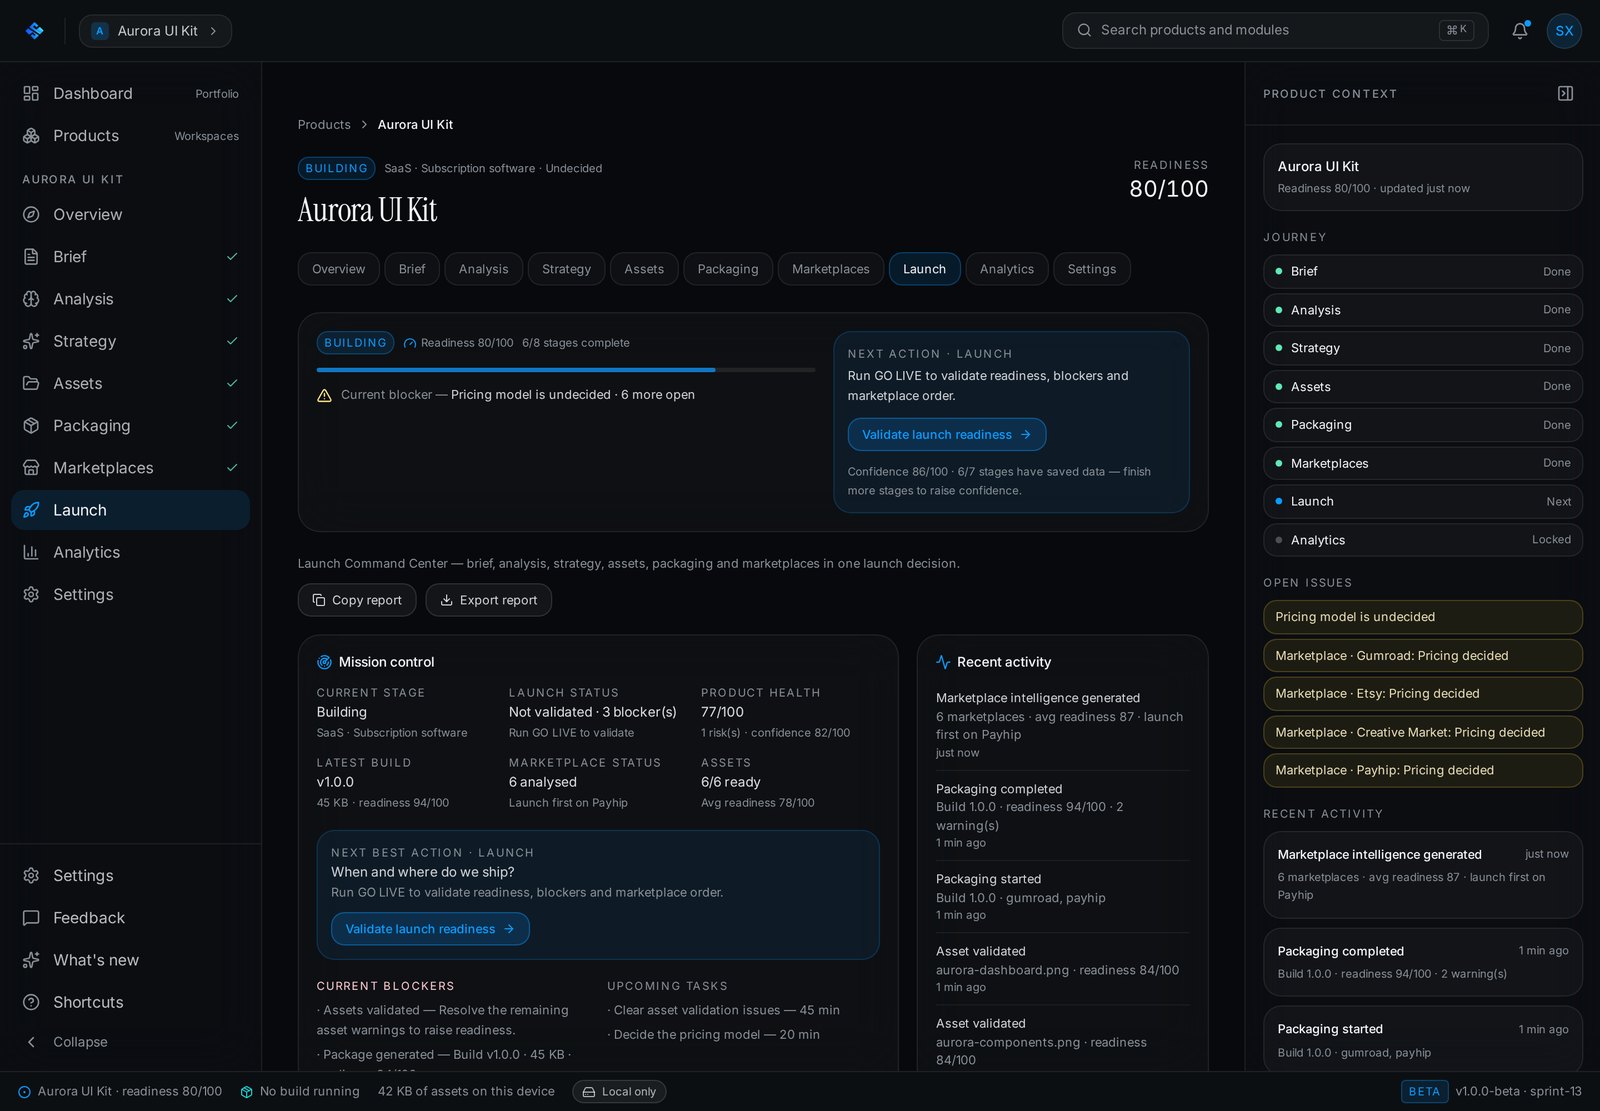The image size is (1600, 1111).
Task: Click the BETA badge in status bar
Action: click(1424, 1092)
